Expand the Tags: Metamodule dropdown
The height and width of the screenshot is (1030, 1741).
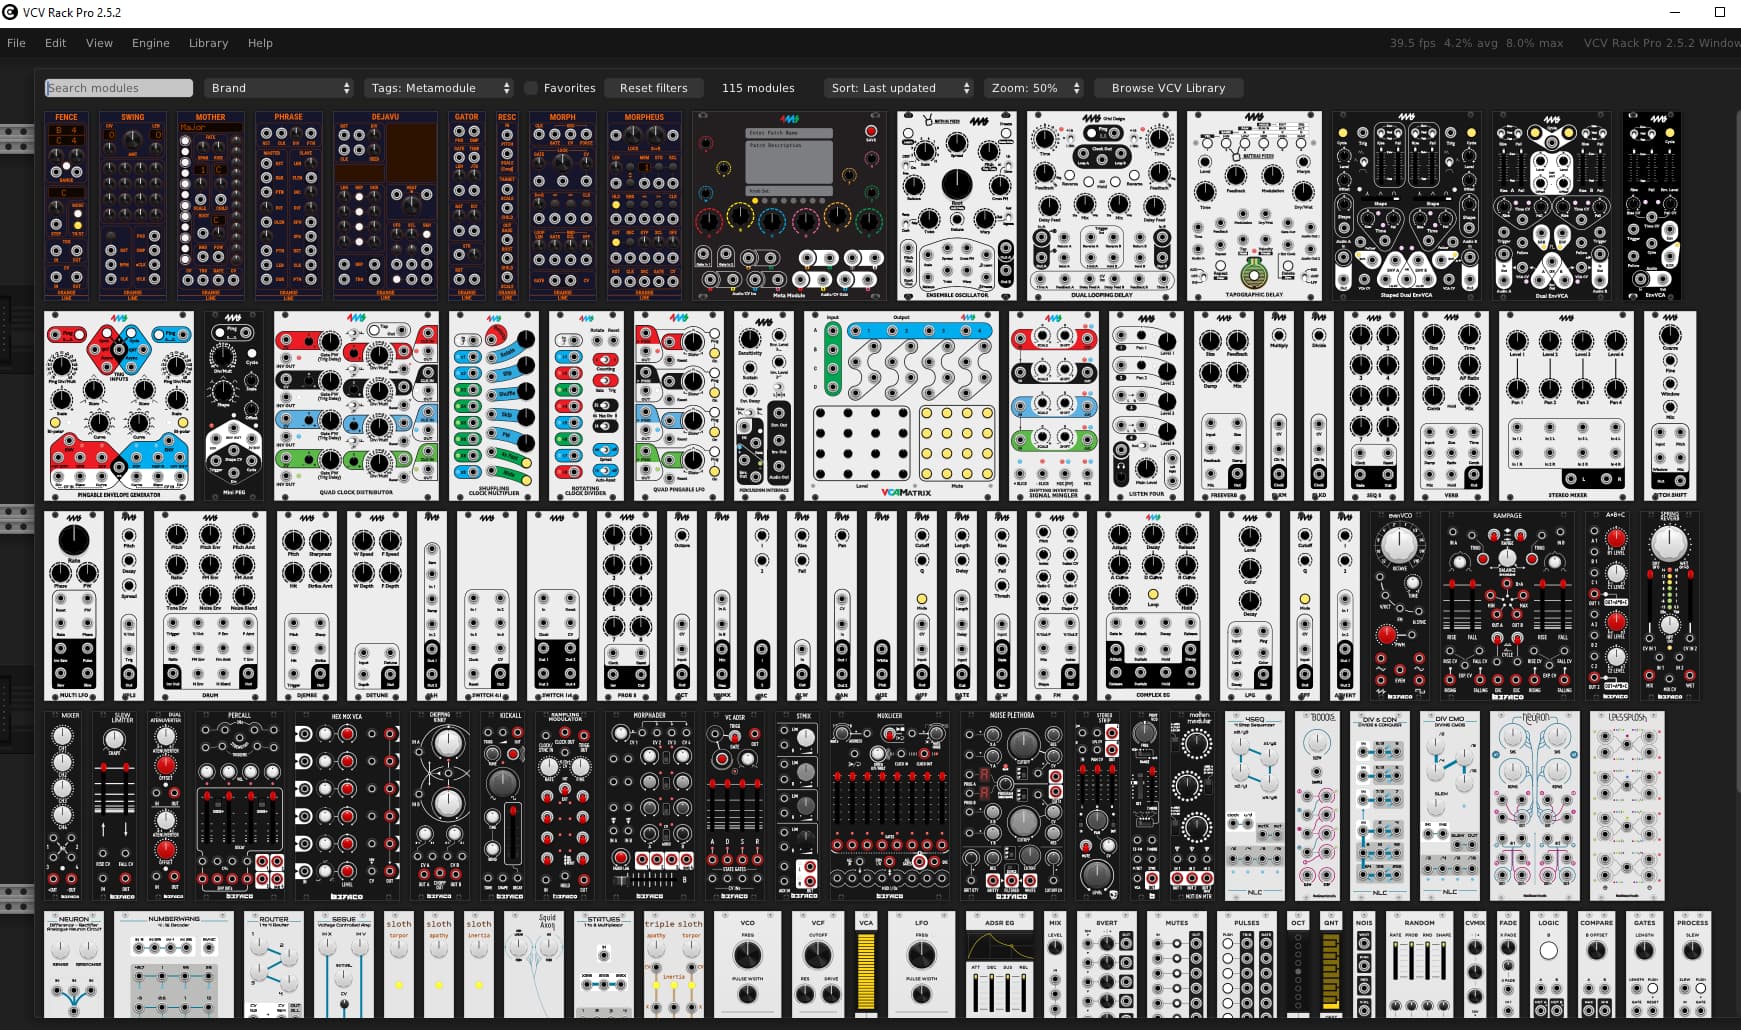click(x=439, y=88)
